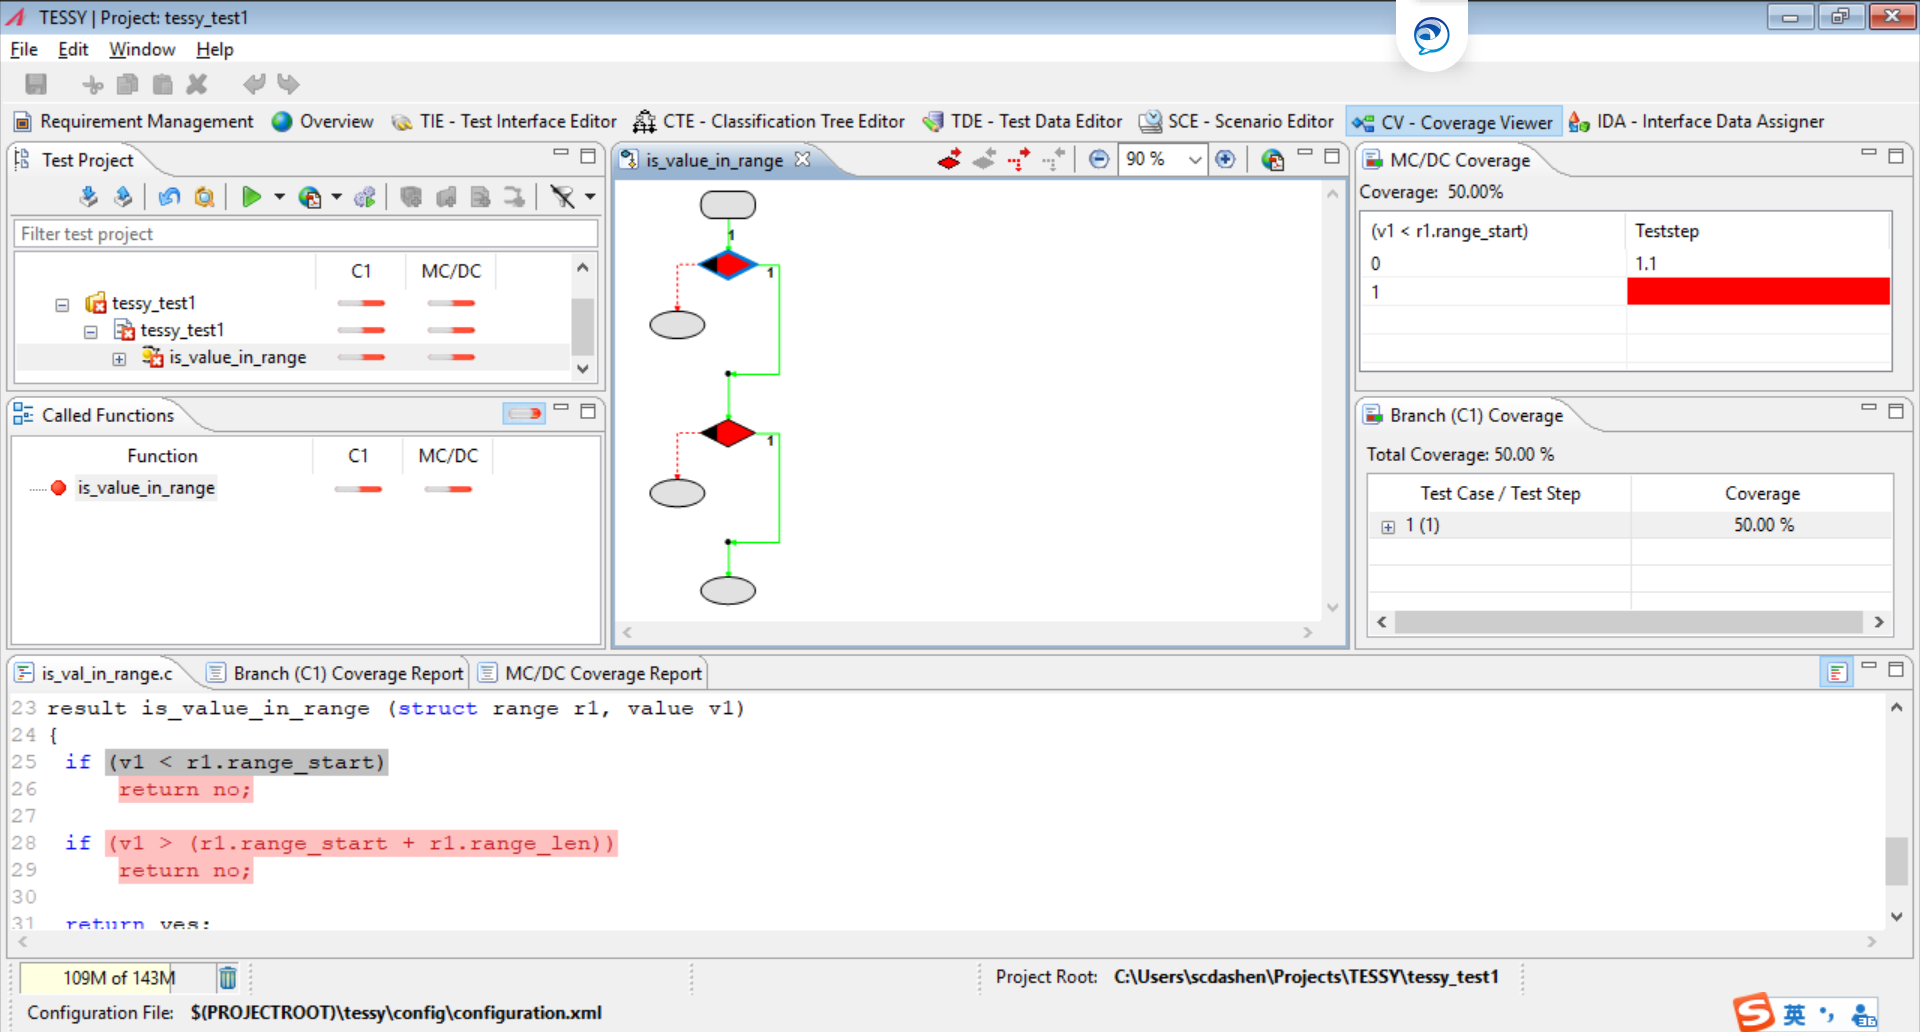Click the Undo arrow in main toolbar

tap(255, 85)
